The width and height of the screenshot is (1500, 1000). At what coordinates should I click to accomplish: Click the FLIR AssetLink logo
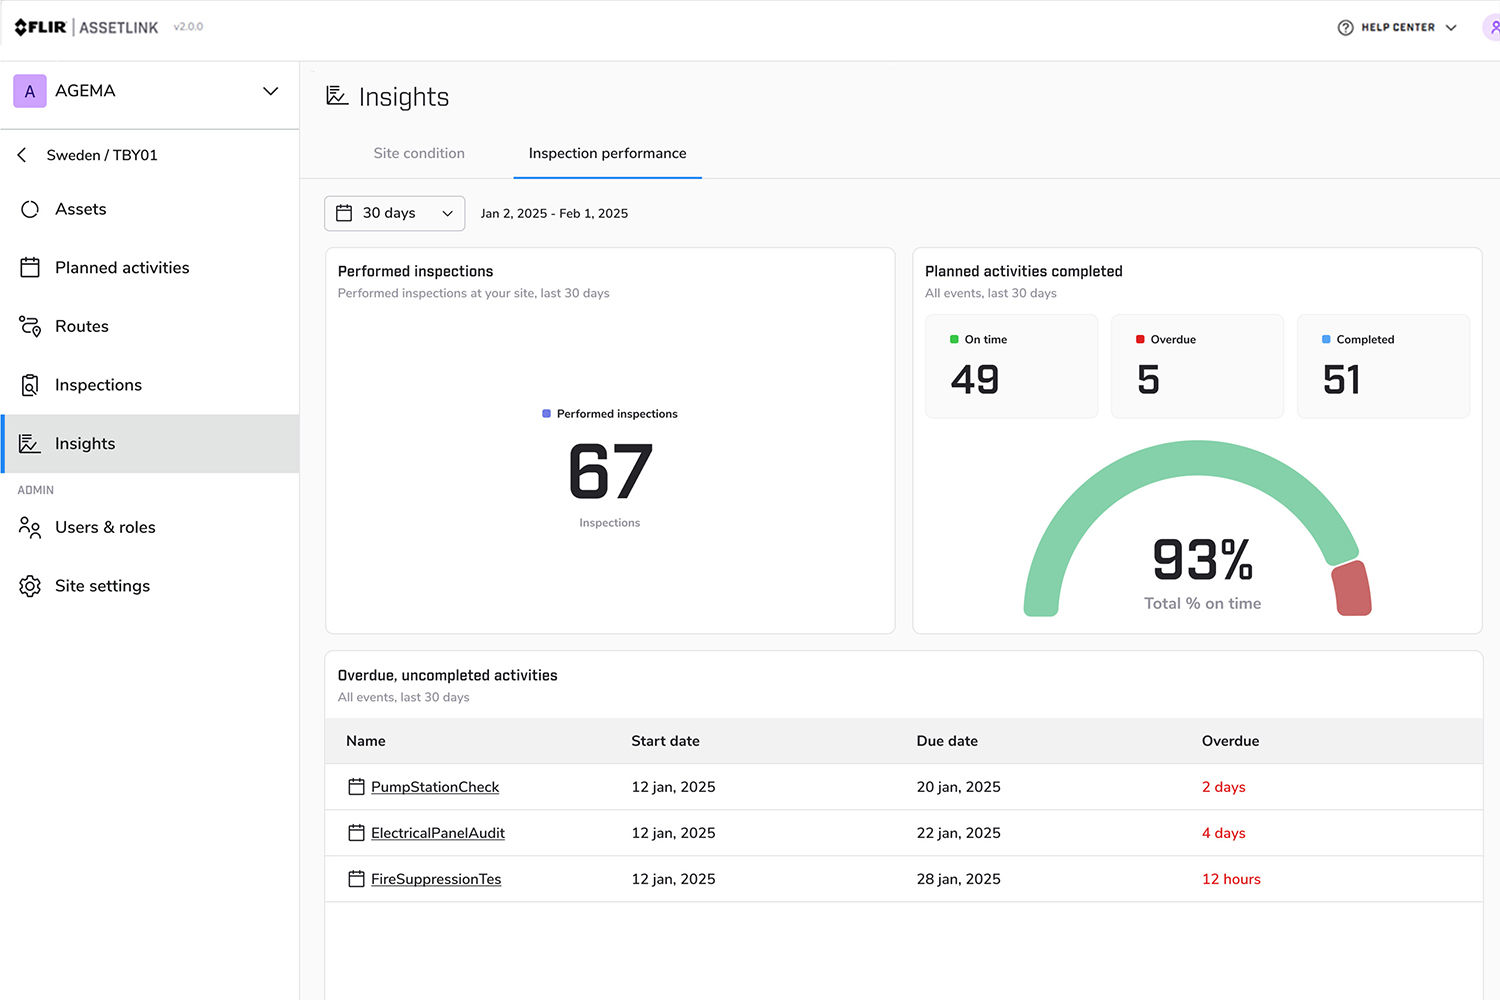pyautogui.click(x=86, y=27)
